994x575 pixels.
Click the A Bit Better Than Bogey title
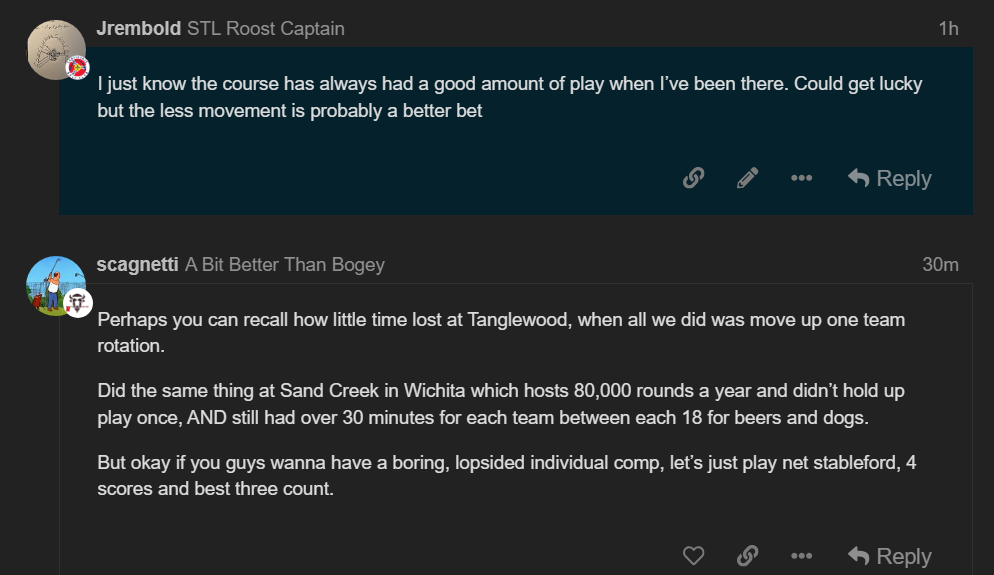point(285,265)
